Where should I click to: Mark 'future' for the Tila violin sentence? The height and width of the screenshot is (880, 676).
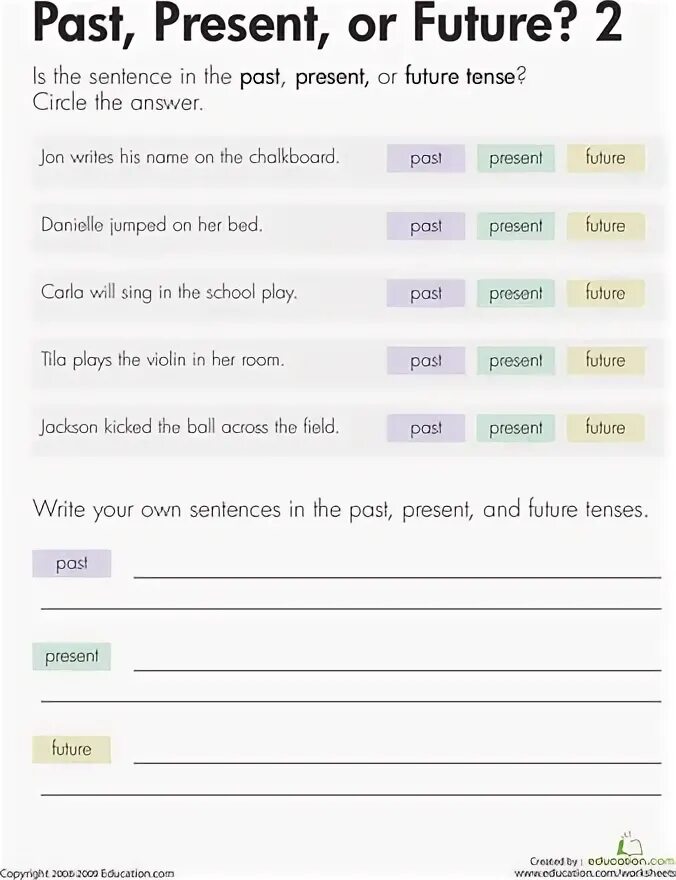[x=605, y=360]
